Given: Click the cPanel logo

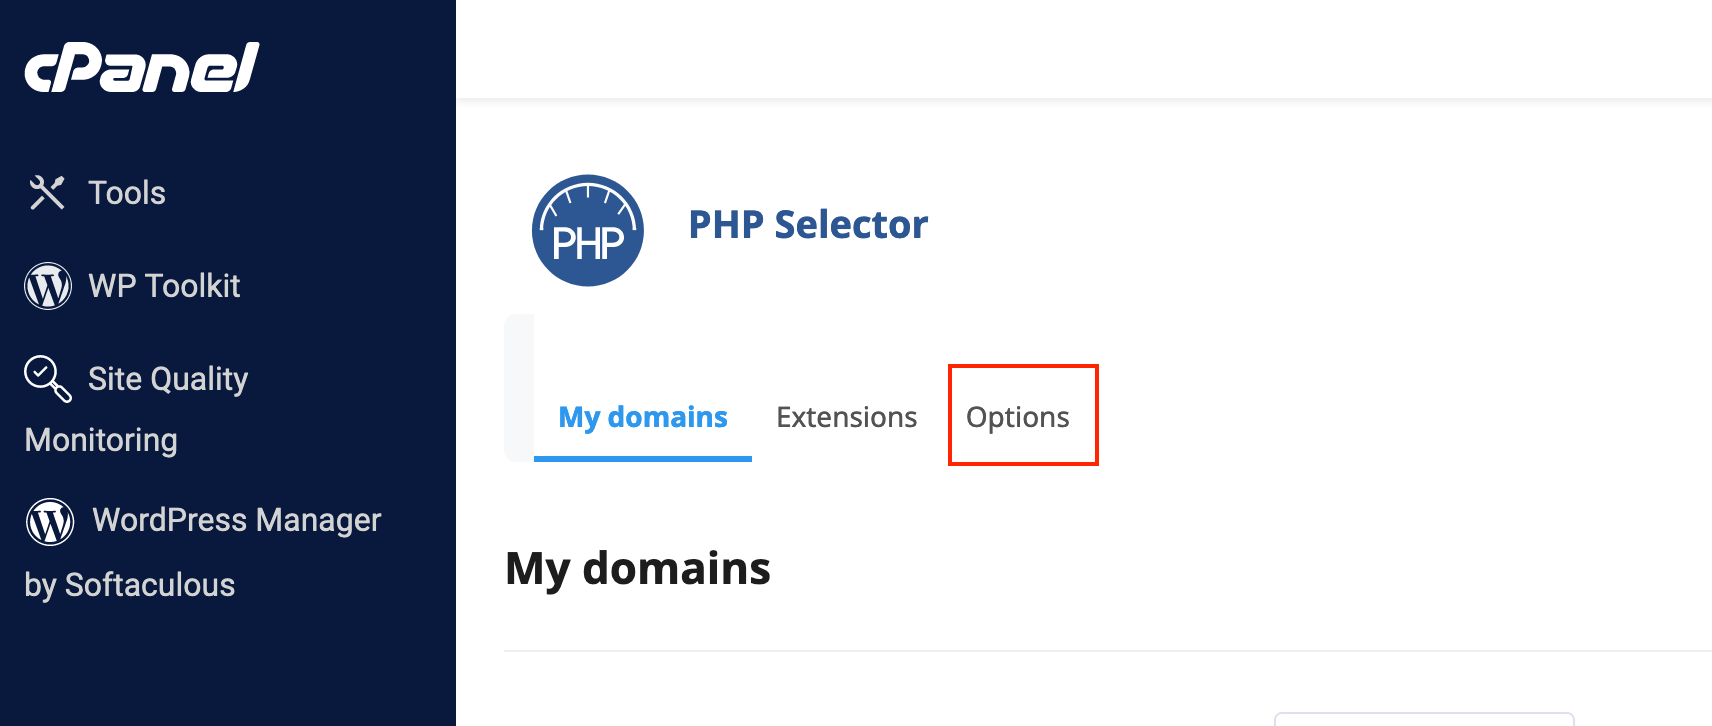Looking at the screenshot, I should (142, 67).
